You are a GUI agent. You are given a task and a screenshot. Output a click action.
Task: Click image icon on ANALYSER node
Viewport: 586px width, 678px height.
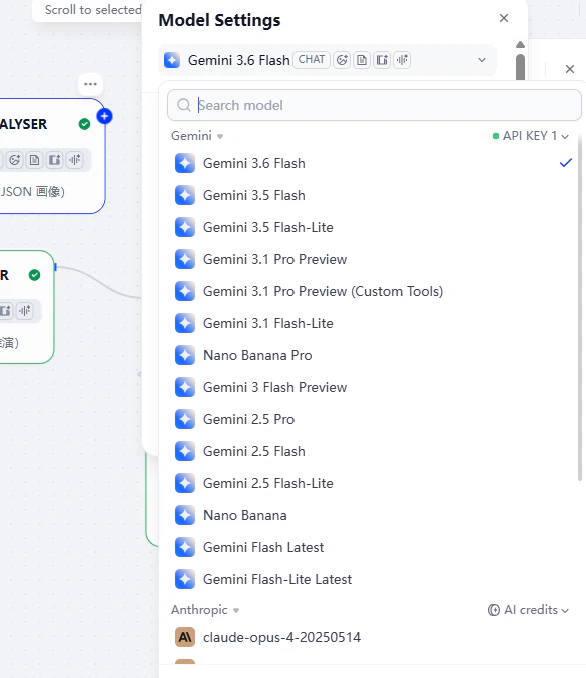54,160
